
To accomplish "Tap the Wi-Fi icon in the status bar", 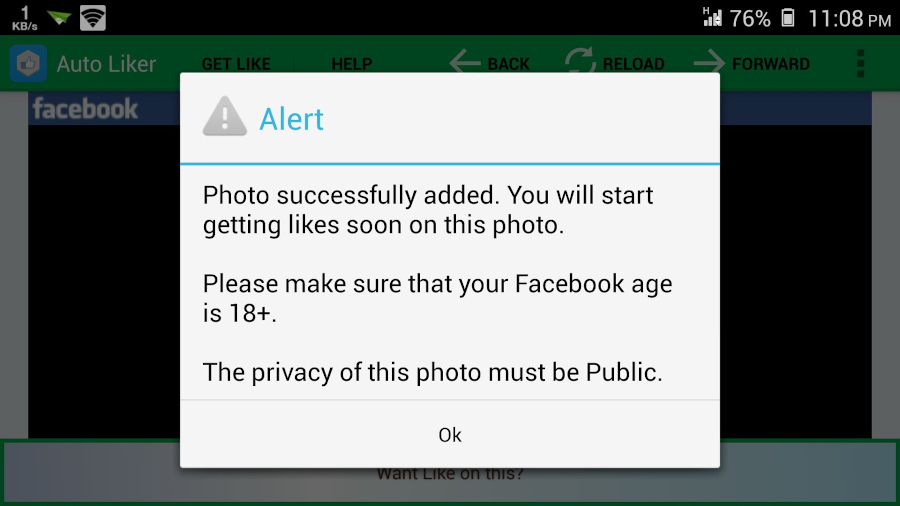I will coord(92,18).
